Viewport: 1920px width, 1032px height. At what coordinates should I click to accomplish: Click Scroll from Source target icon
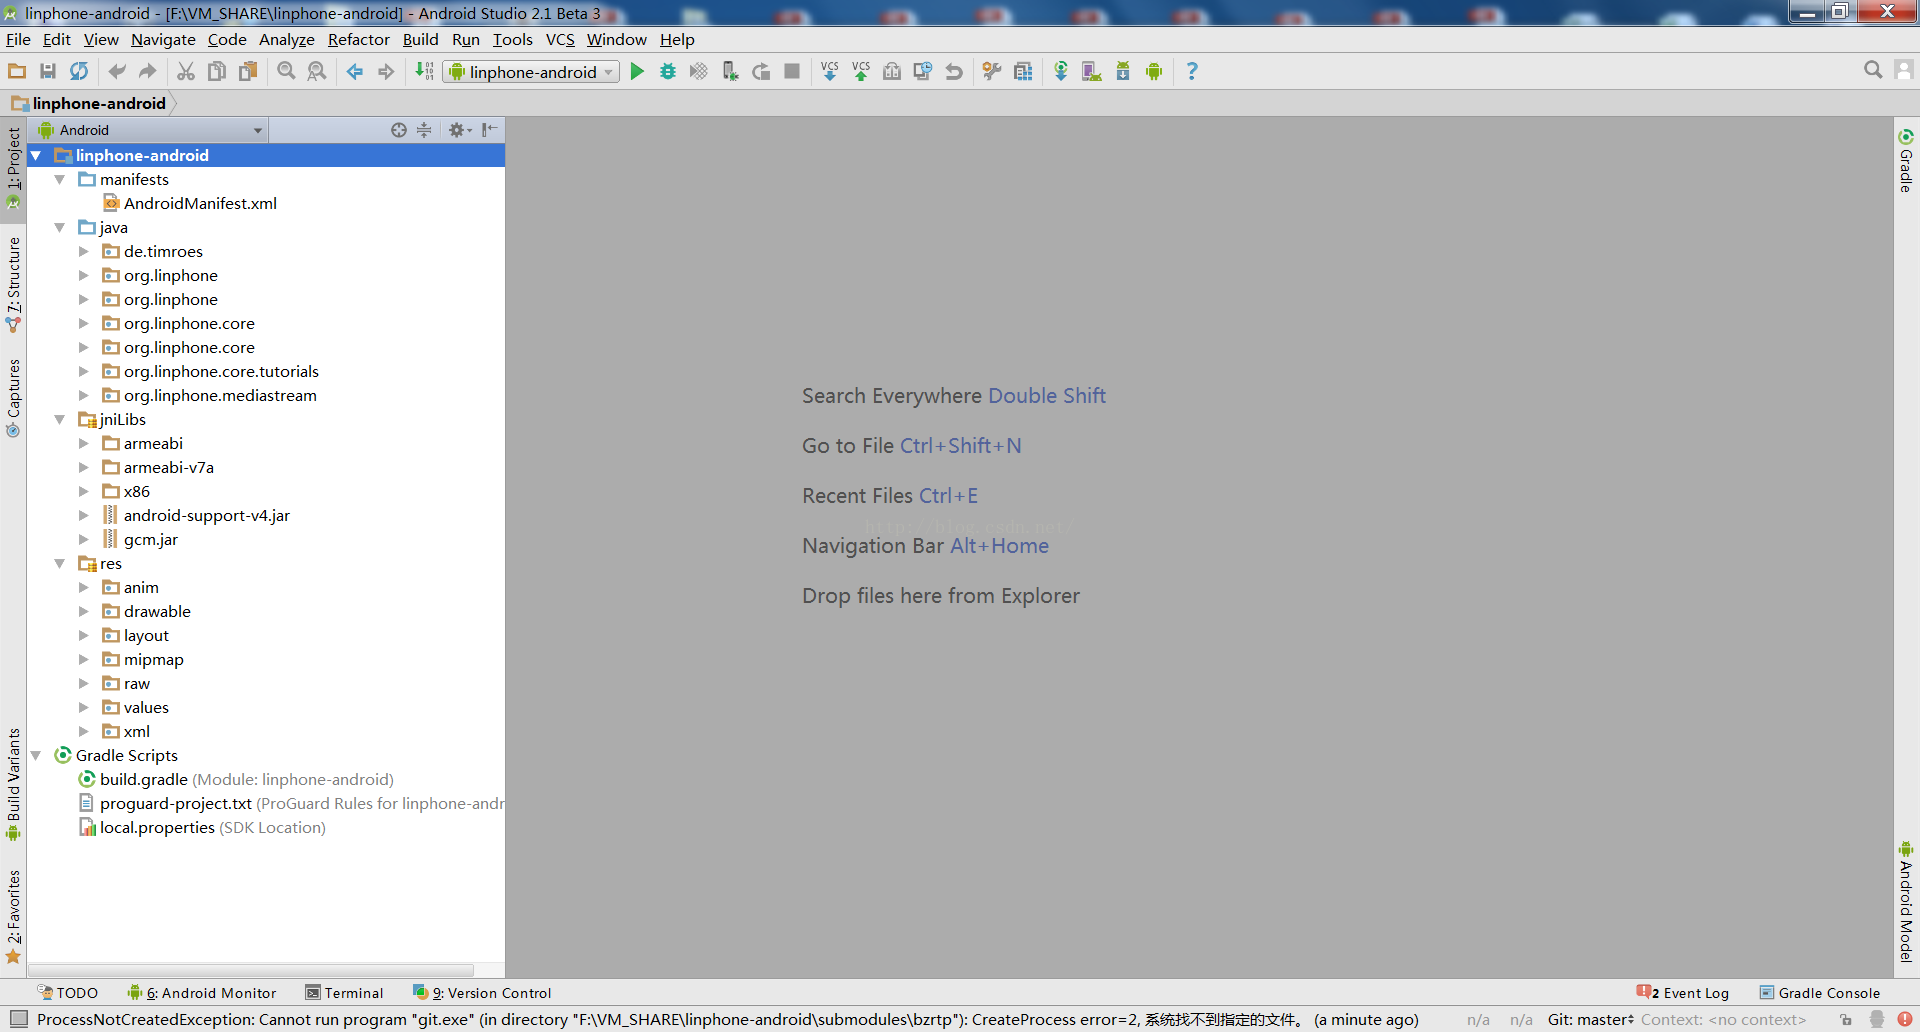pyautogui.click(x=399, y=130)
